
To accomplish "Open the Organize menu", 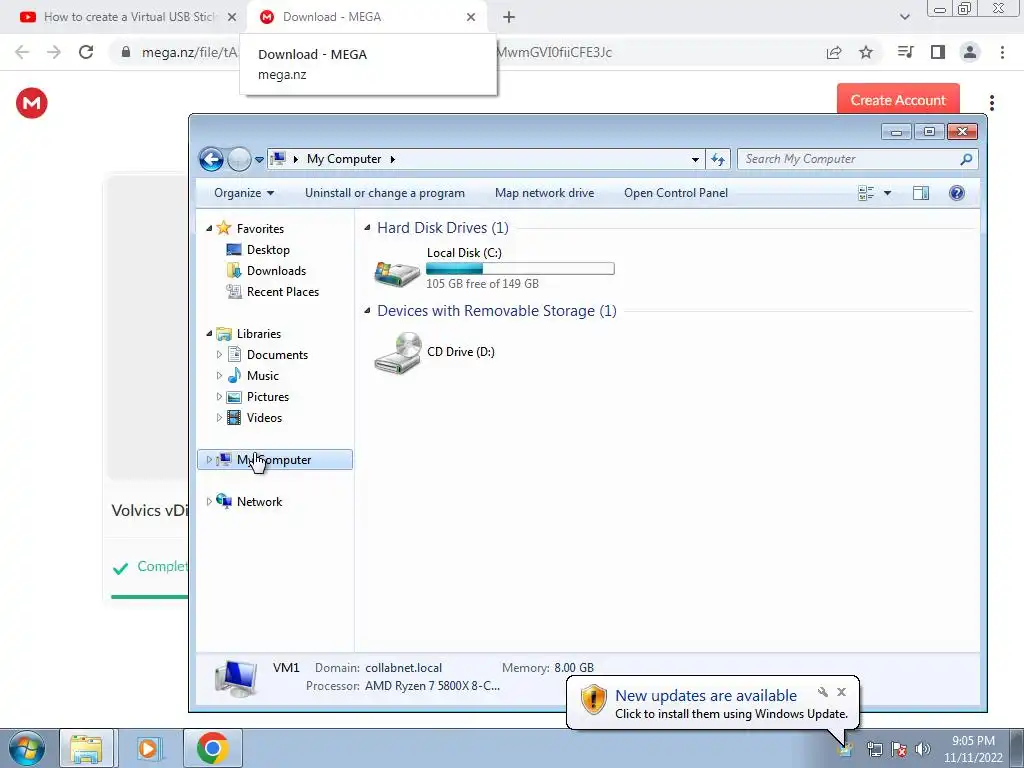I will [x=244, y=193].
